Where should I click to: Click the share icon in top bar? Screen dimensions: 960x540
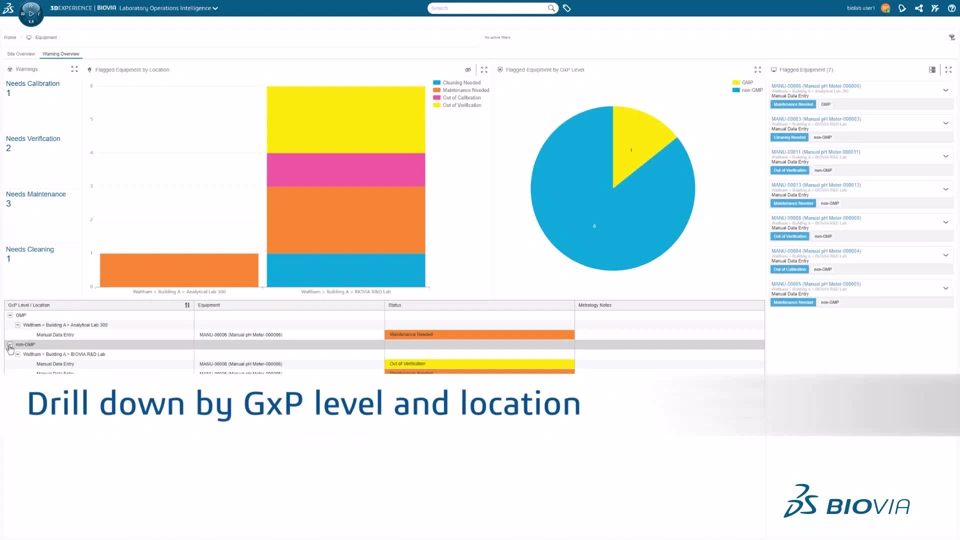tap(918, 8)
